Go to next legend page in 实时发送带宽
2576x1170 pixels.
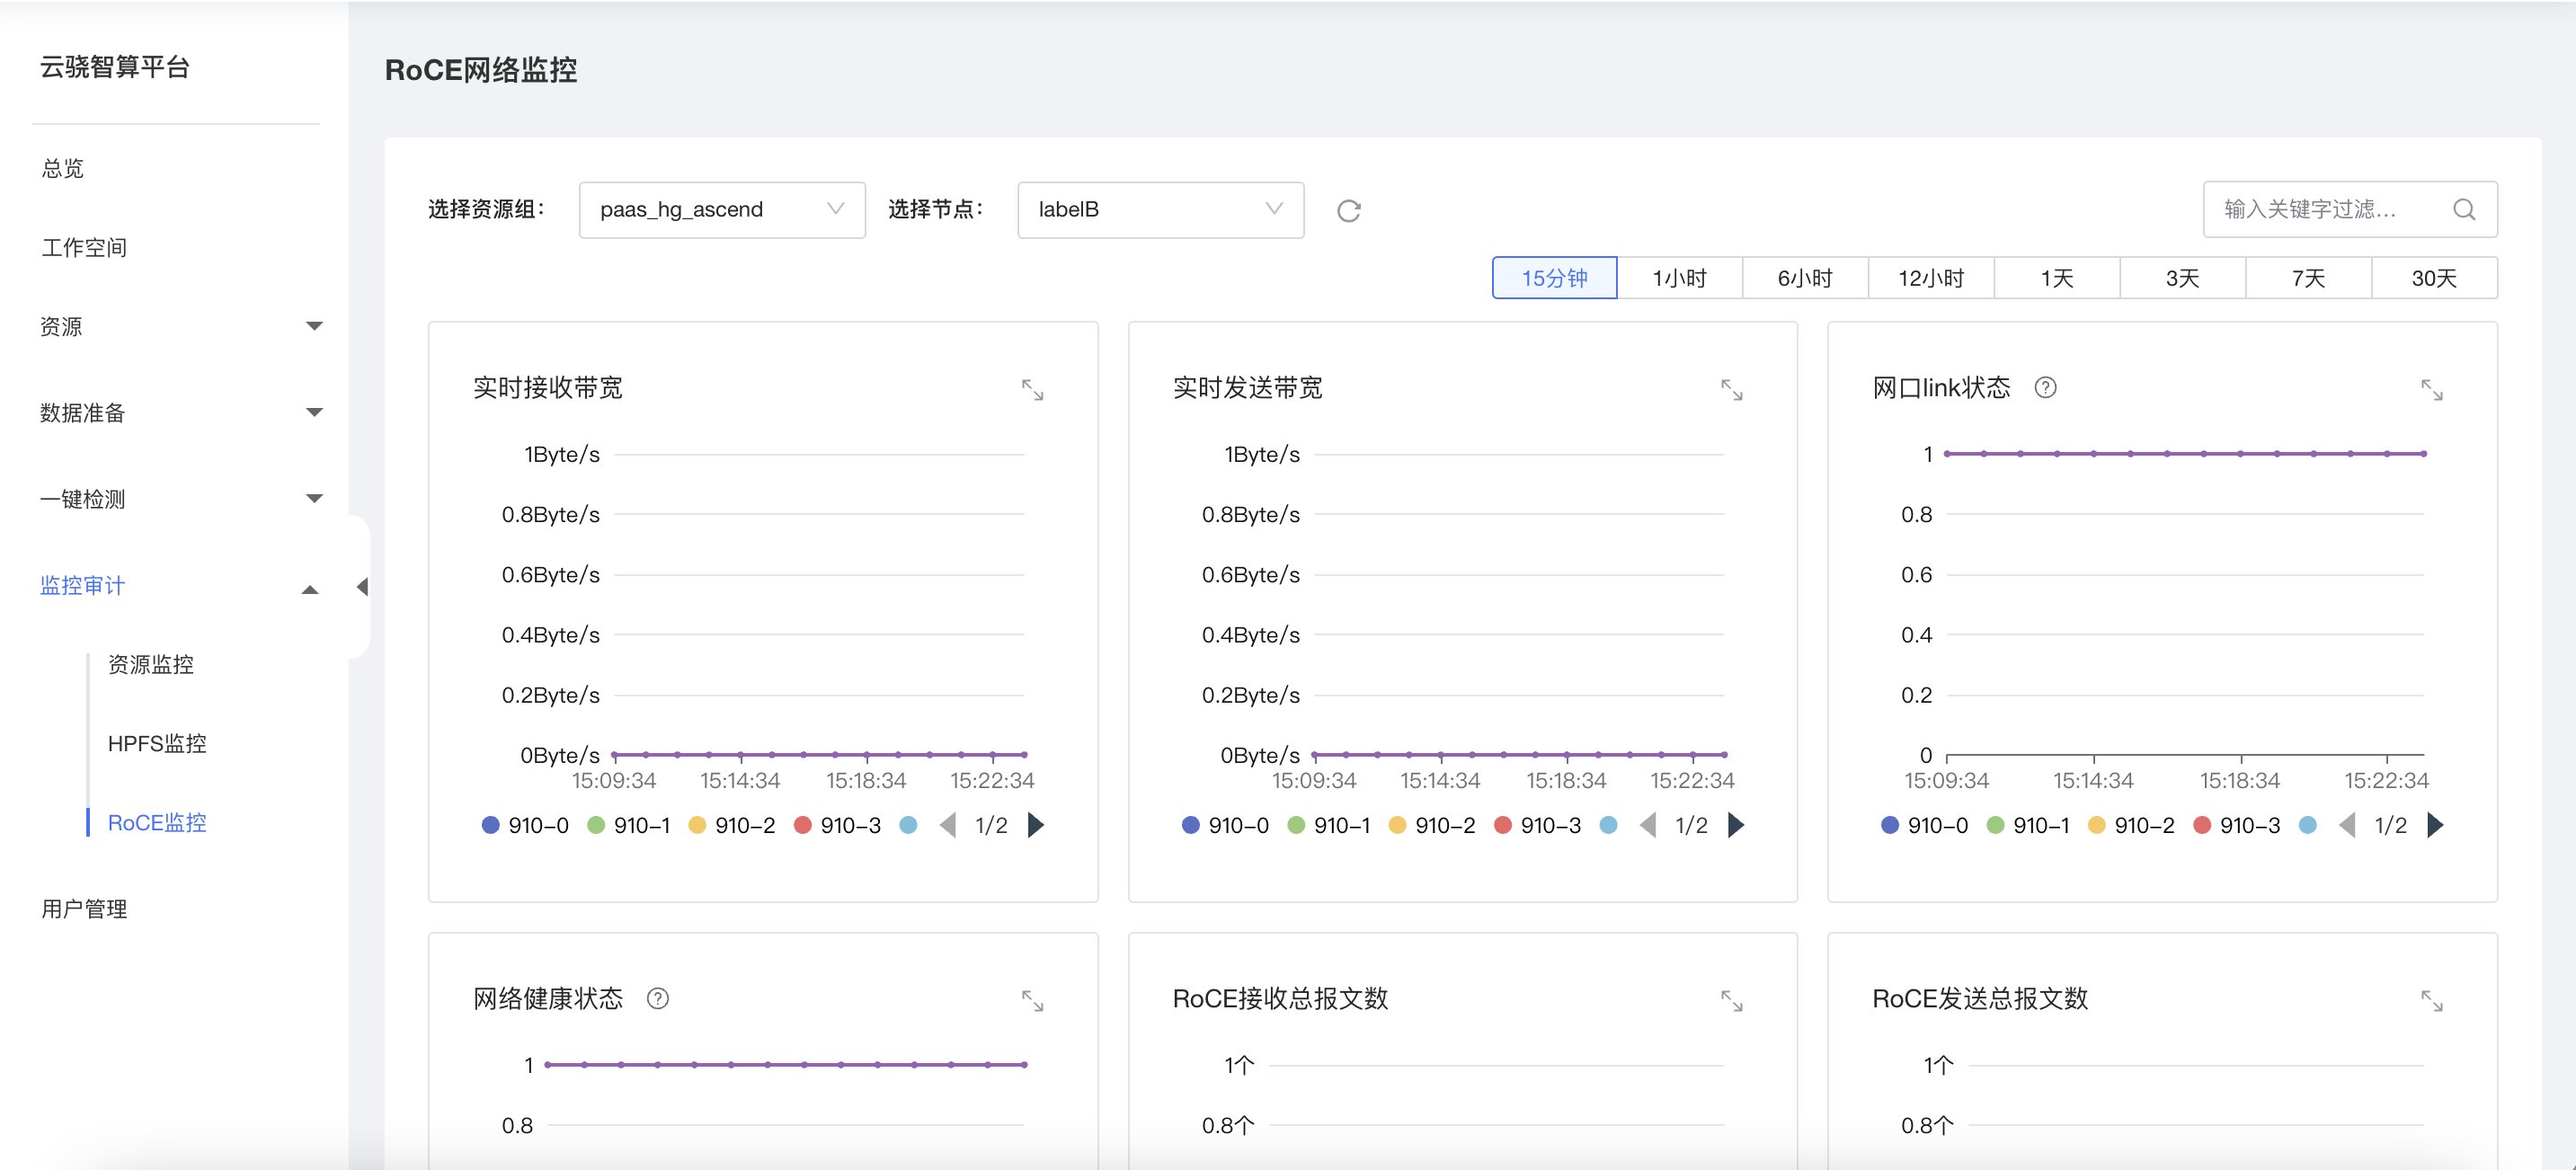1736,825
